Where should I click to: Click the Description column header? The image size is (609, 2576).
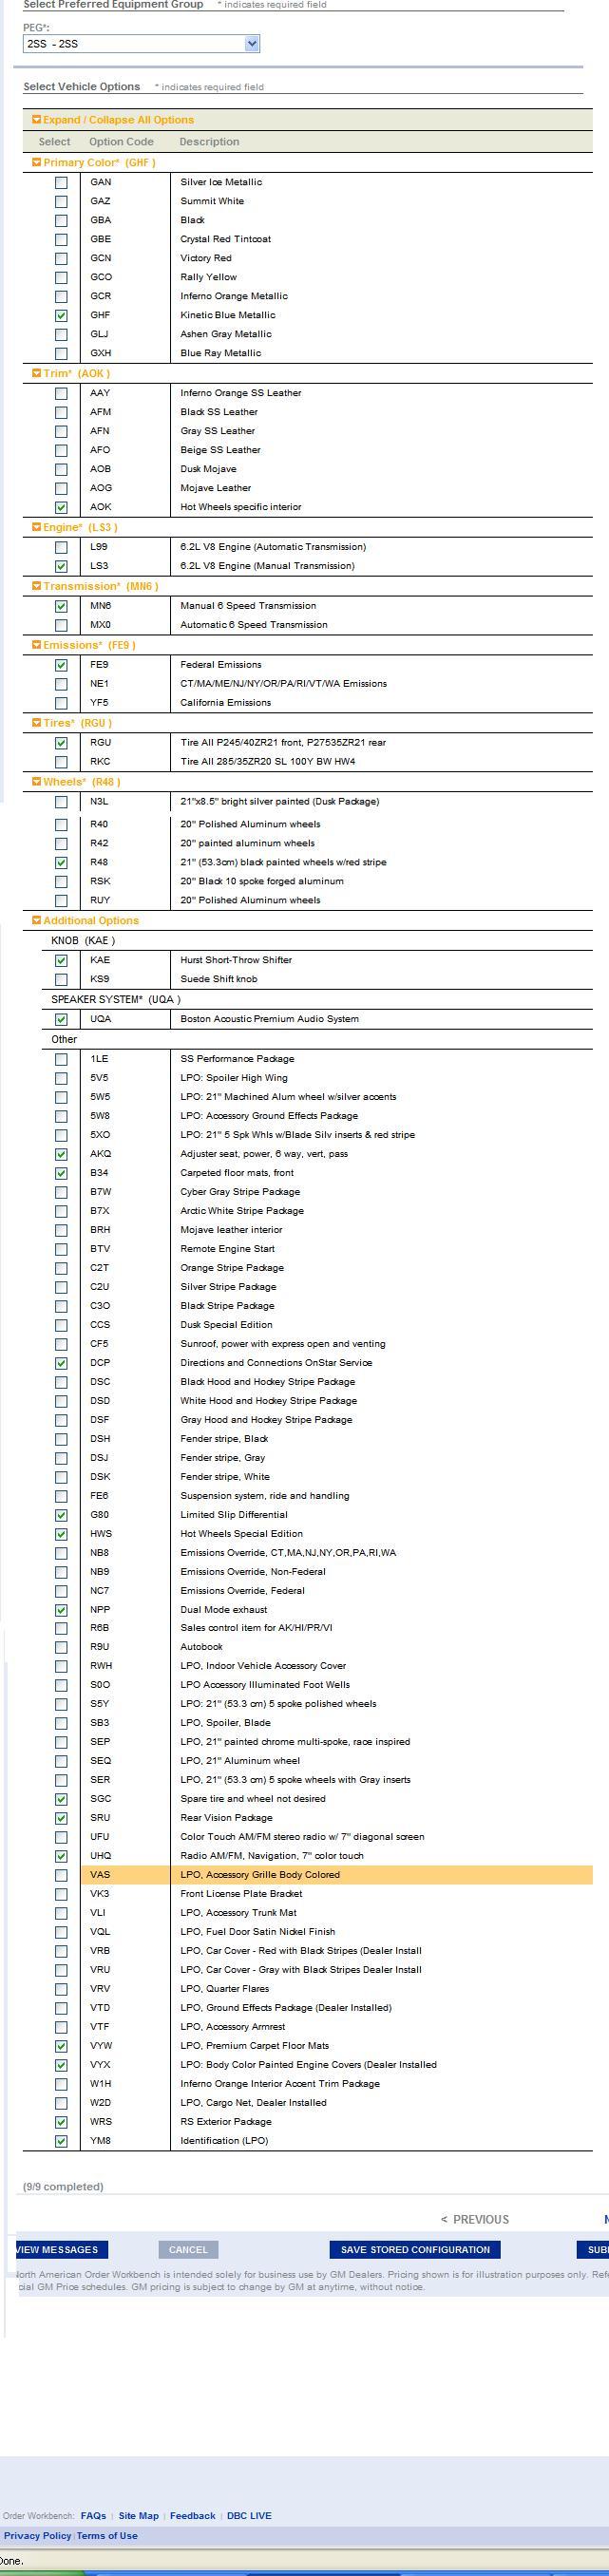[209, 142]
